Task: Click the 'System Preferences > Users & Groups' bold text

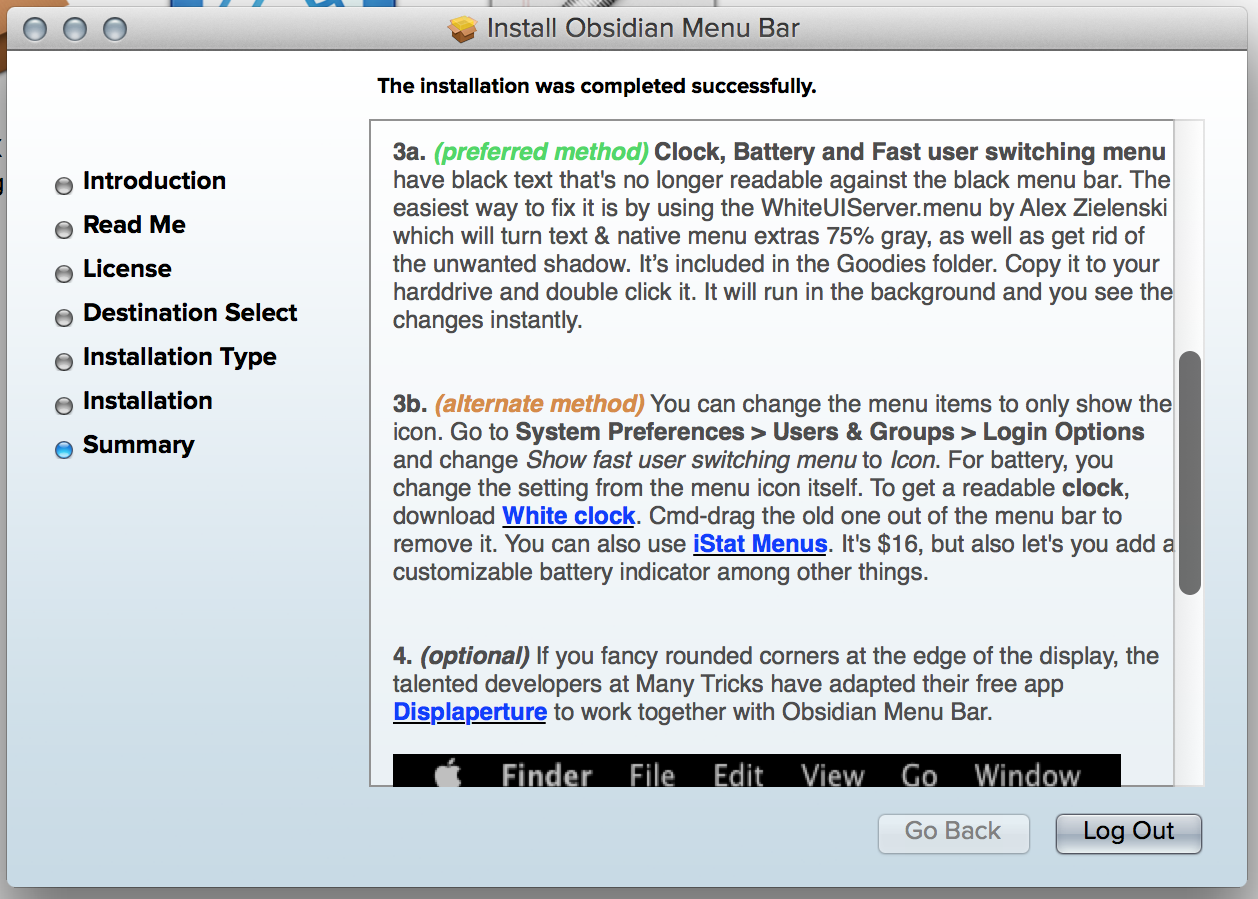Action: click(x=735, y=432)
